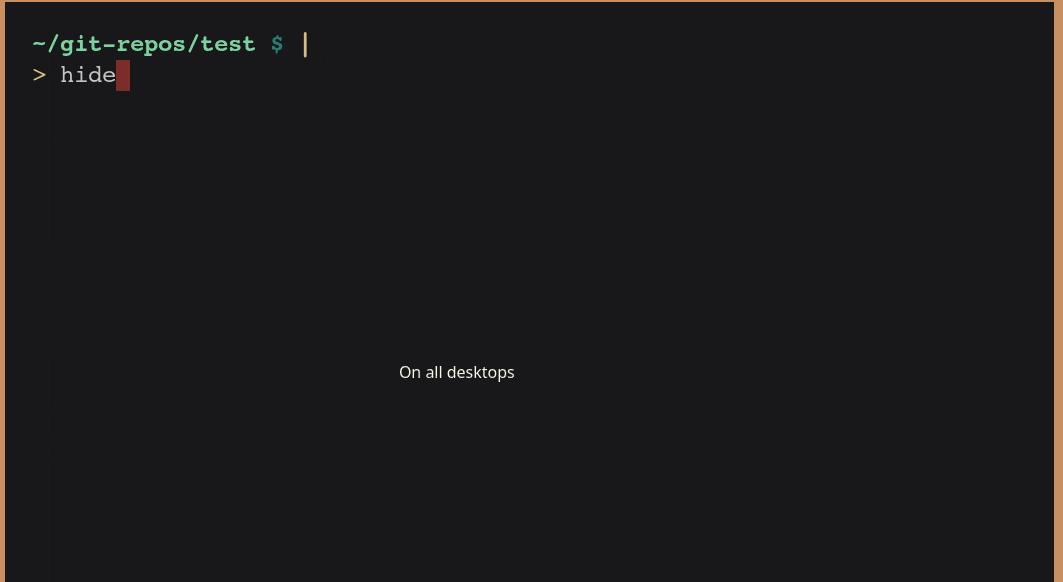Click the yellow vertical bar after the dollar sign
The height and width of the screenshot is (582, 1063).
[305, 44]
